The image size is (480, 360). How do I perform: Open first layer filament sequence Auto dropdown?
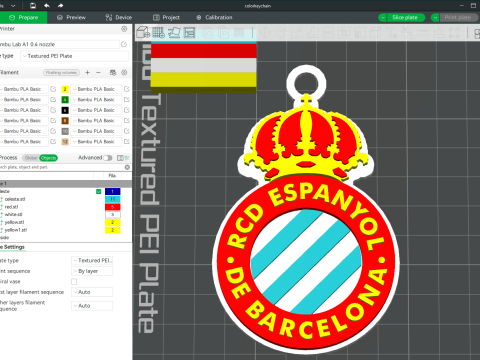[92, 292]
